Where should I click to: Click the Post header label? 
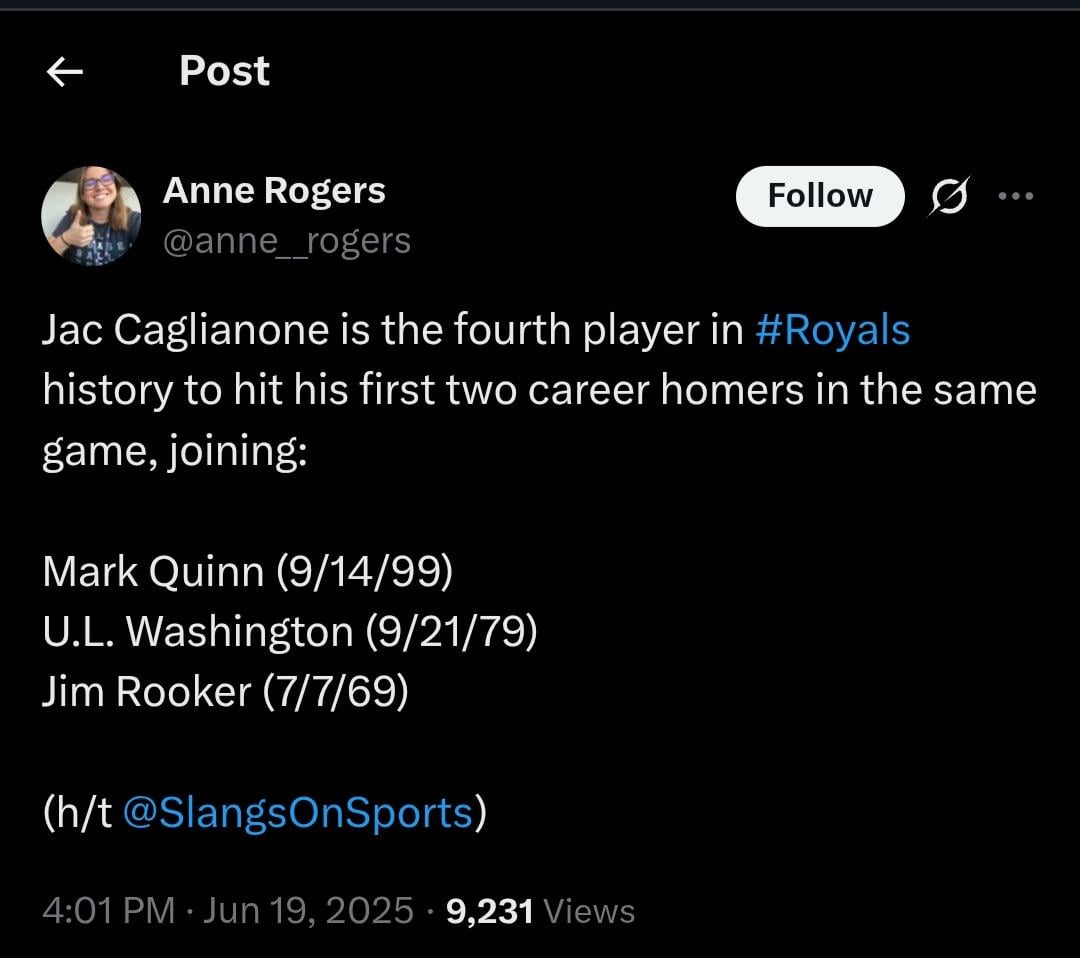pos(223,70)
